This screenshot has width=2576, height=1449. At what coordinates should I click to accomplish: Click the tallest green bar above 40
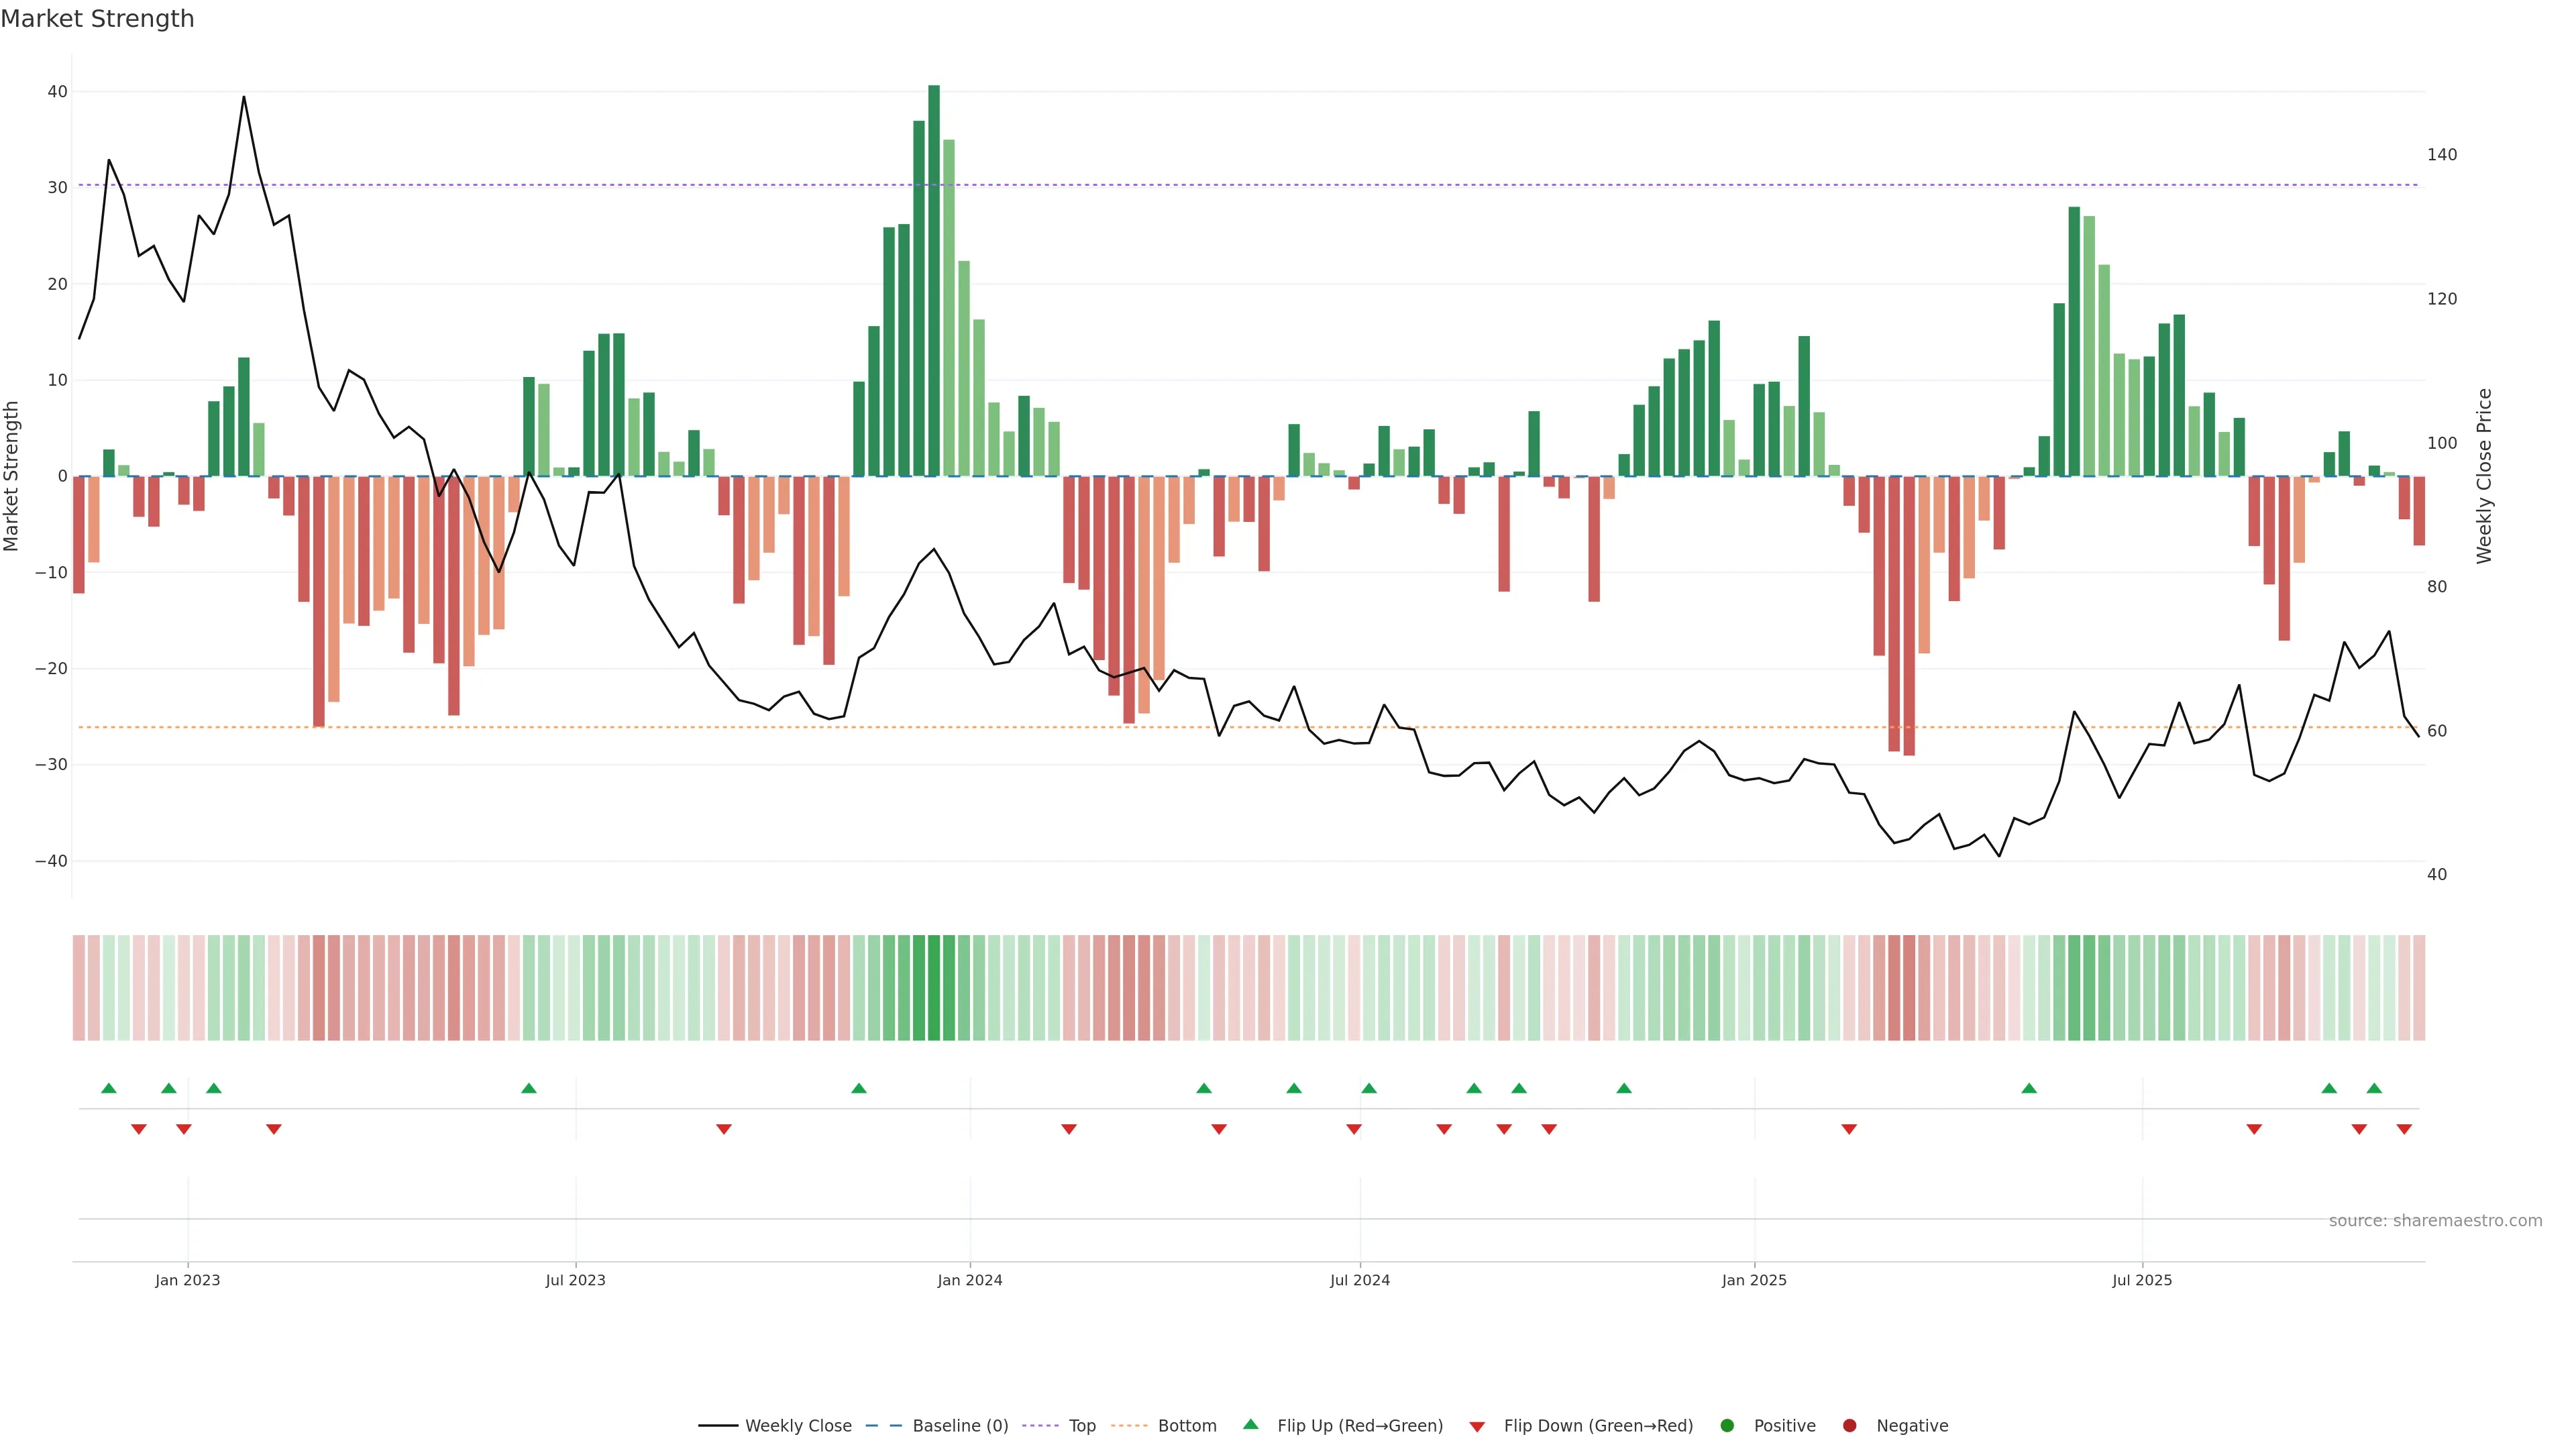point(934,280)
